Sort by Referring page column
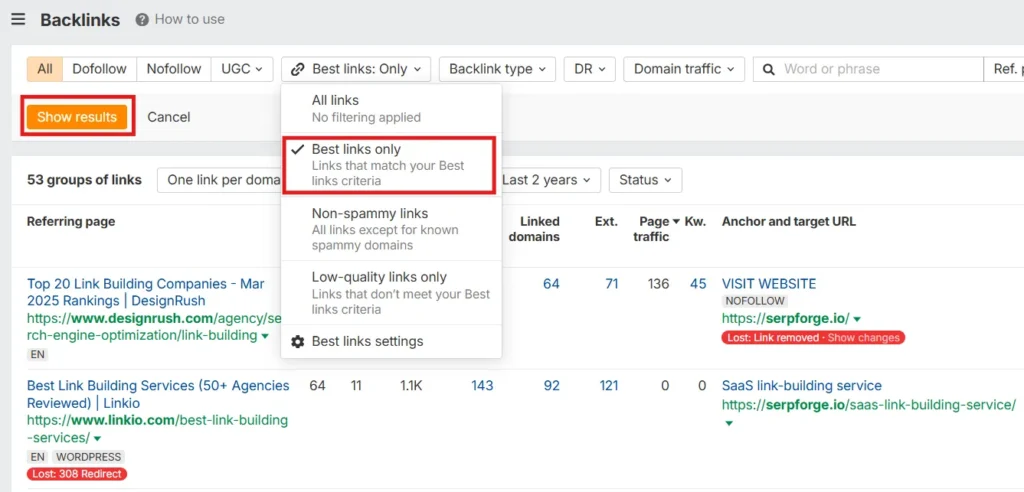The height and width of the screenshot is (492, 1024). click(x=71, y=221)
